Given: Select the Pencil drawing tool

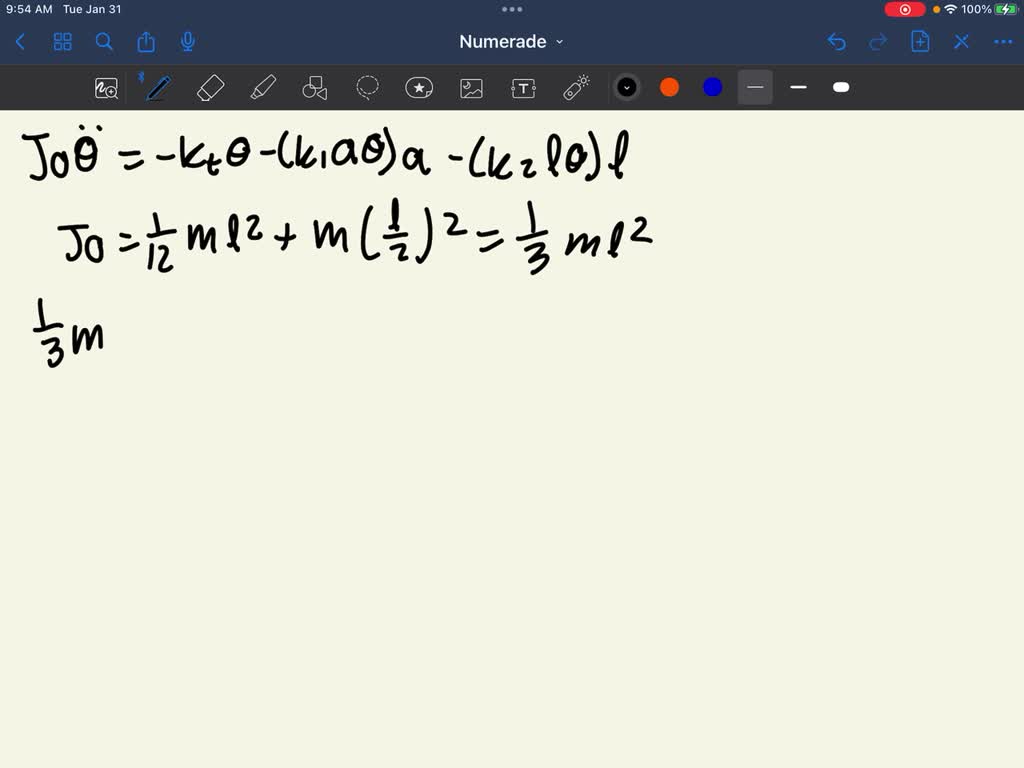Looking at the screenshot, I should (x=157, y=87).
